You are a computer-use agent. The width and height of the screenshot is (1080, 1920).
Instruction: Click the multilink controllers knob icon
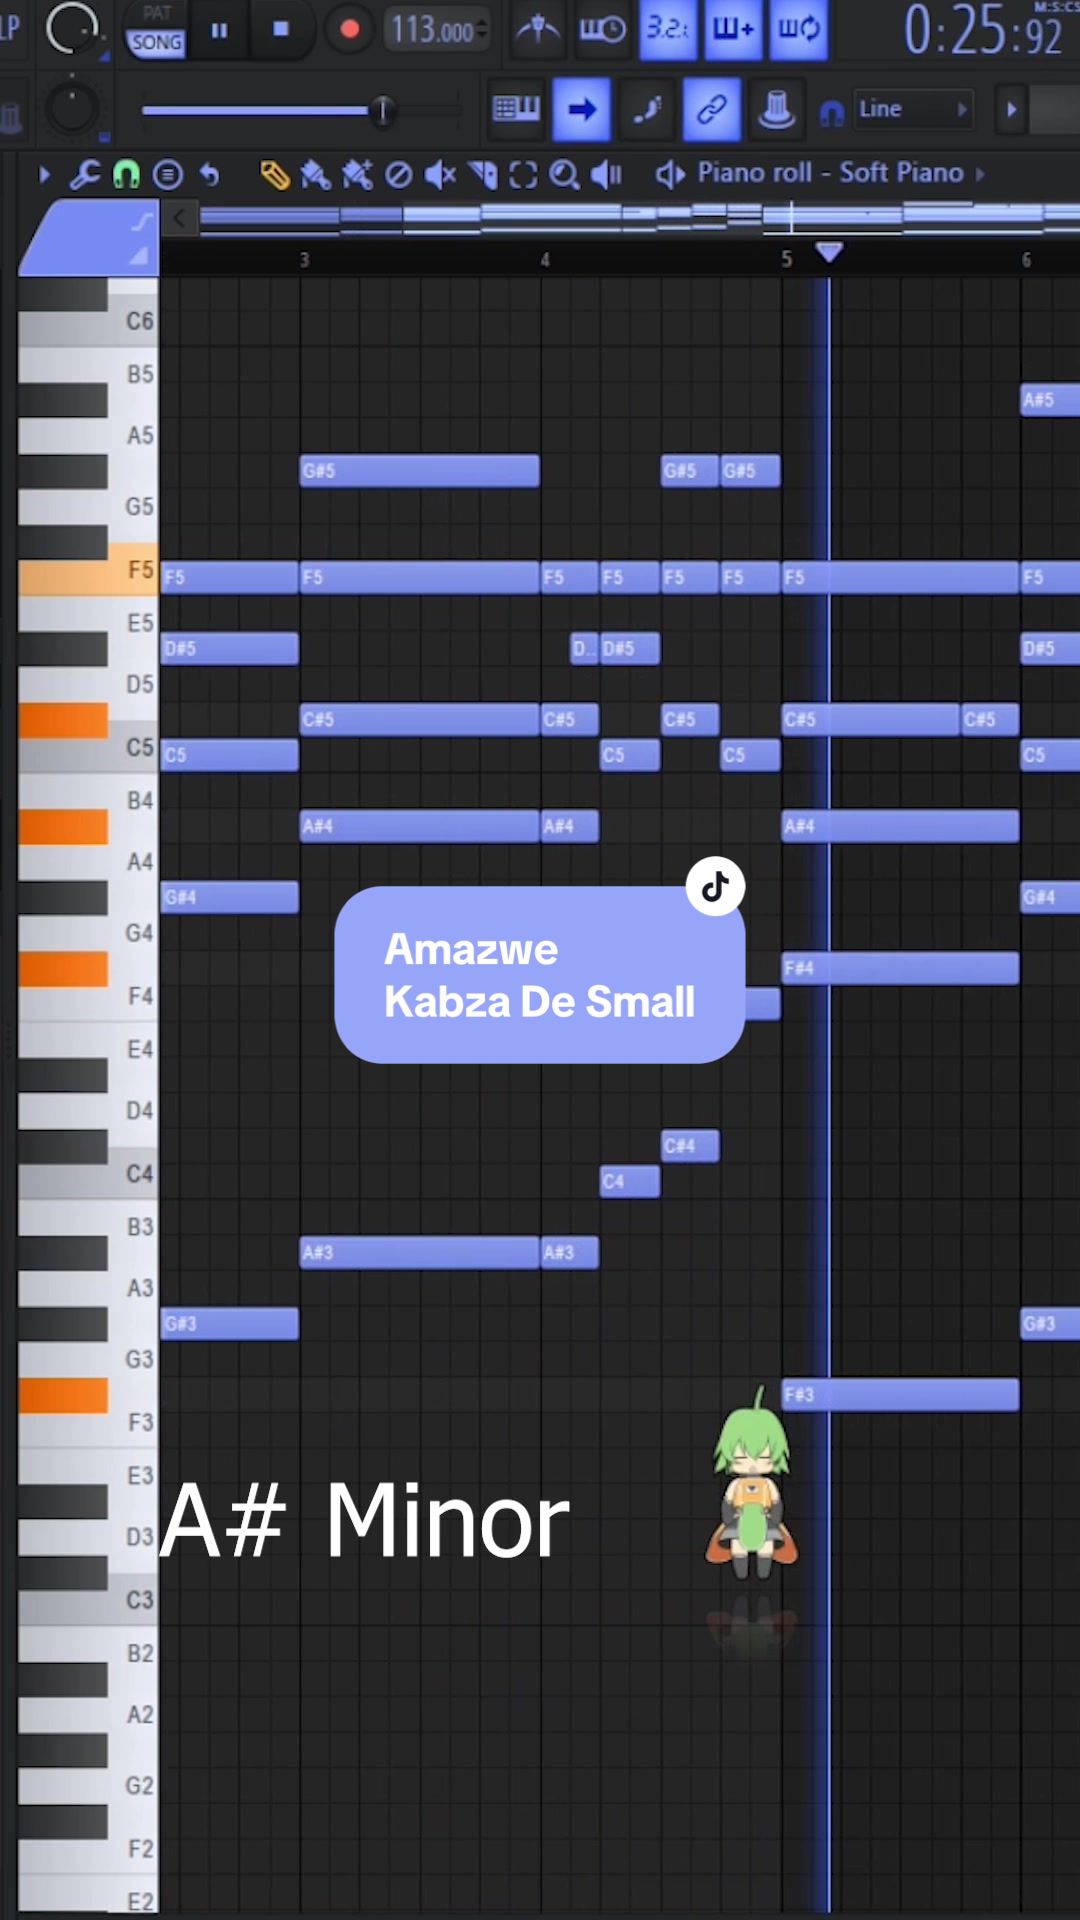click(x=776, y=109)
